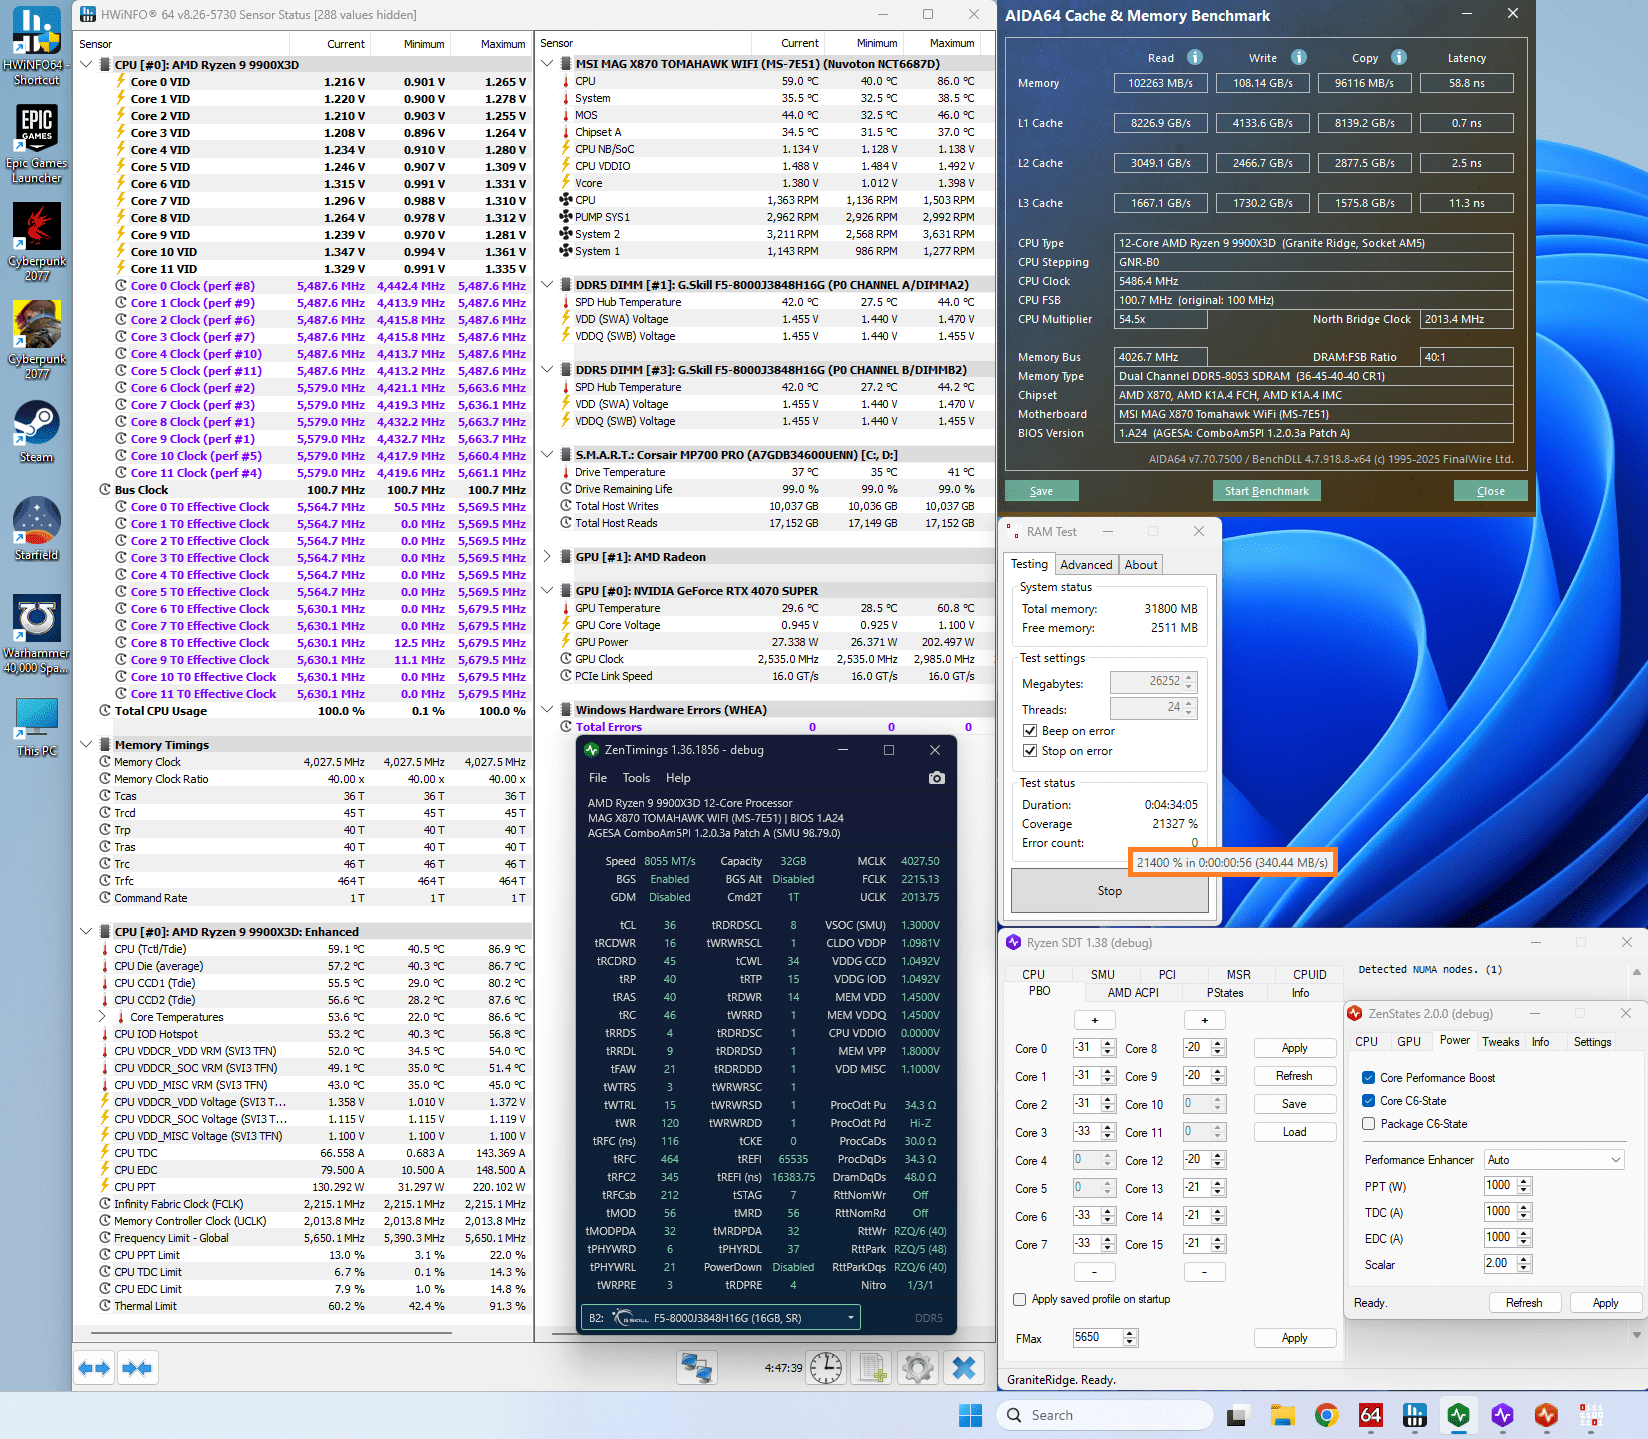This screenshot has height=1439, width=1648.
Task: Switch to ZenTimings green taskbar icon
Action: [1459, 1415]
